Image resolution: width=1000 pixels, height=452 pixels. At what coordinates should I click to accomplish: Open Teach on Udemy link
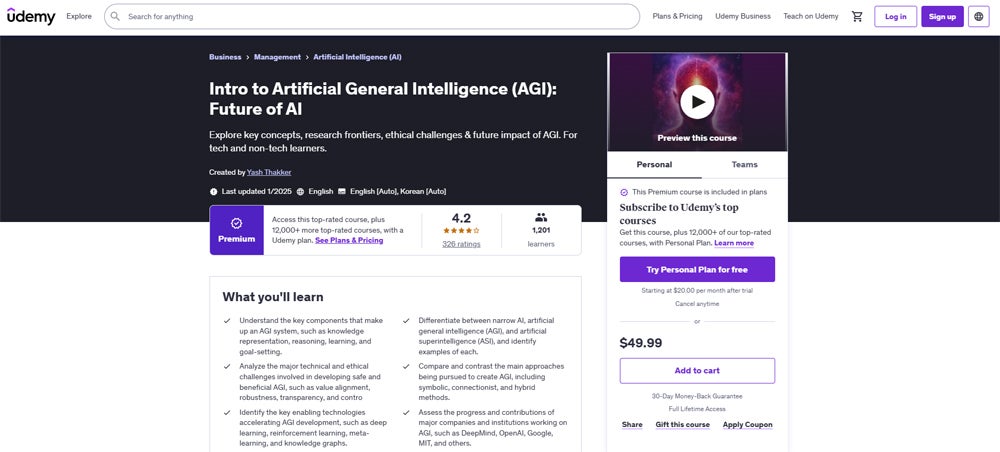[811, 17]
